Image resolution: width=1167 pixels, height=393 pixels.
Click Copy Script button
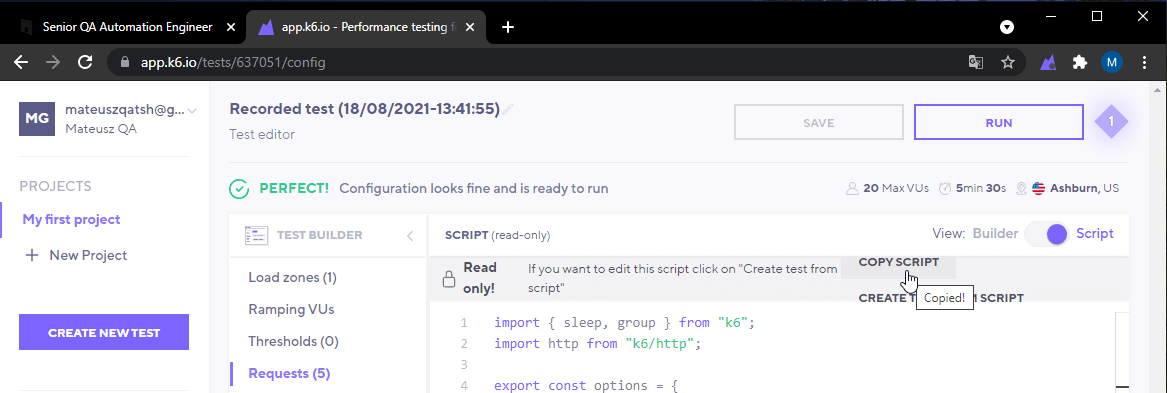click(x=898, y=263)
